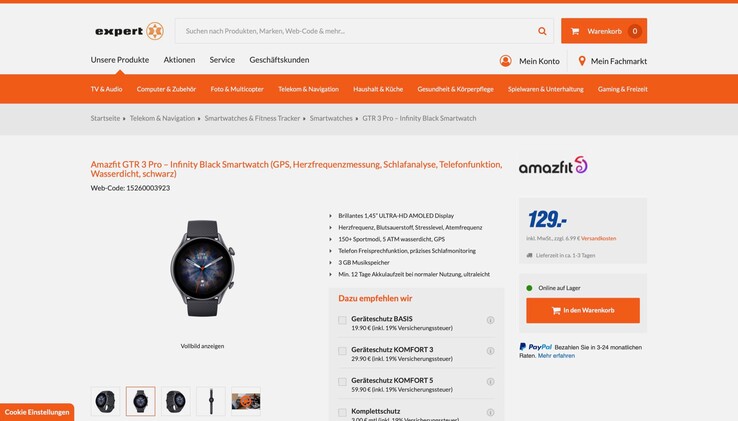Image resolution: width=738 pixels, height=421 pixels.
Task: Tick the Geräteschutz KOMFORT 5 checkbox
Action: pyautogui.click(x=342, y=381)
